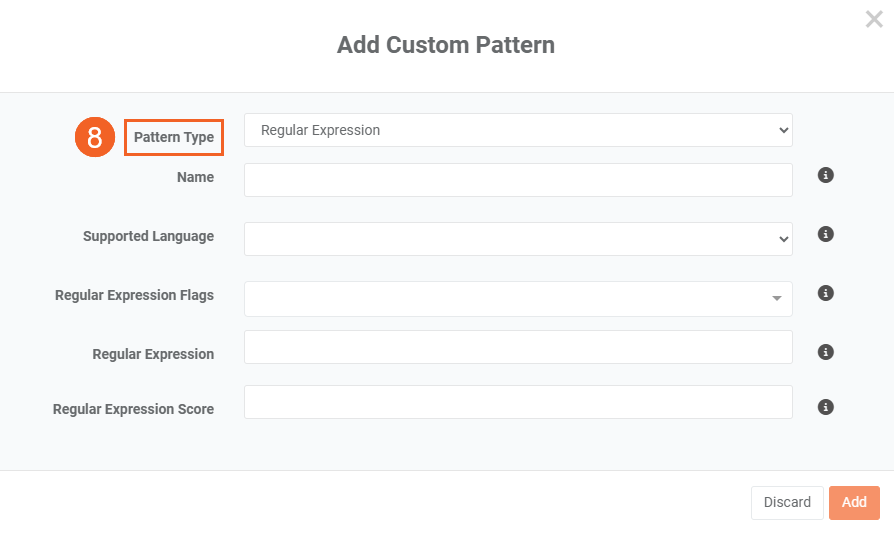This screenshot has width=894, height=534.
Task: Close the Add Custom Pattern dialog
Action: click(x=874, y=19)
